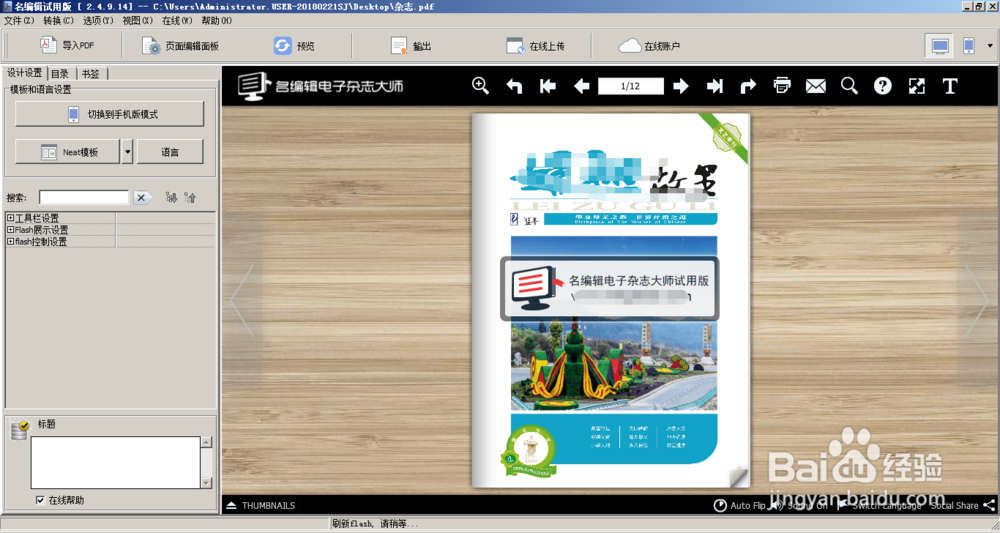Click the settings search input field
This screenshot has height=533, width=1000.
click(x=84, y=198)
